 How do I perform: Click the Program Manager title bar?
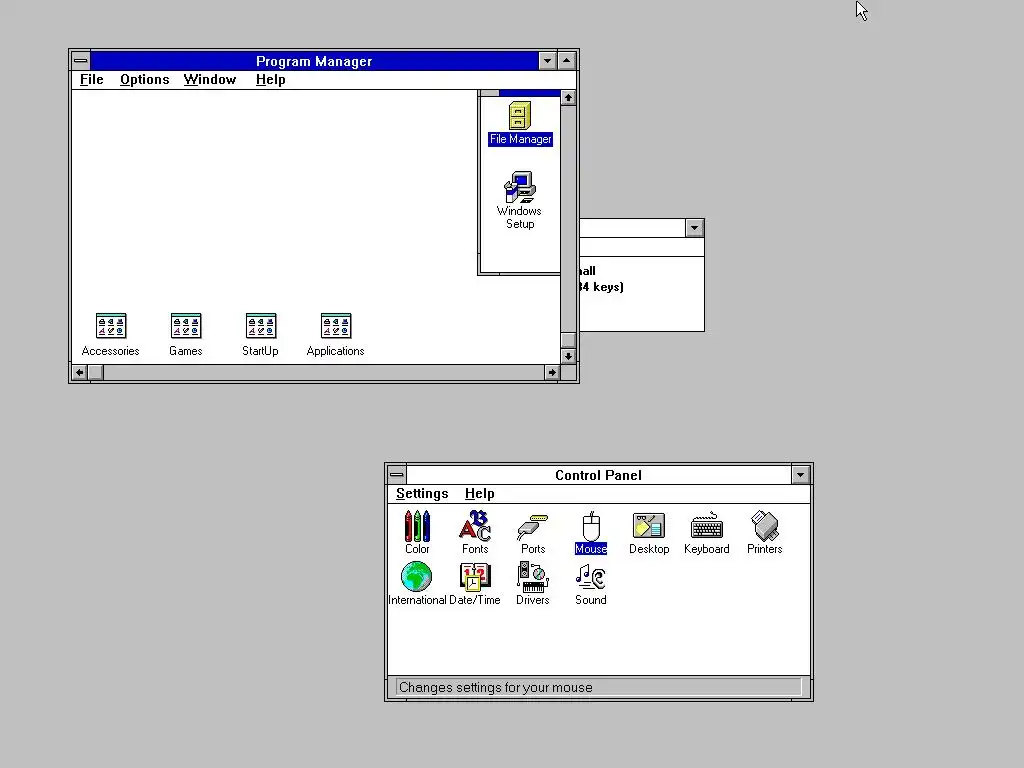tap(314, 61)
